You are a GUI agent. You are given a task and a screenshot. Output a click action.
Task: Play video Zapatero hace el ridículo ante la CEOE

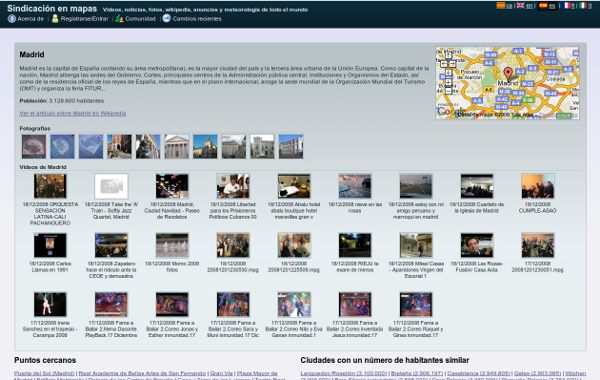pyautogui.click(x=111, y=245)
